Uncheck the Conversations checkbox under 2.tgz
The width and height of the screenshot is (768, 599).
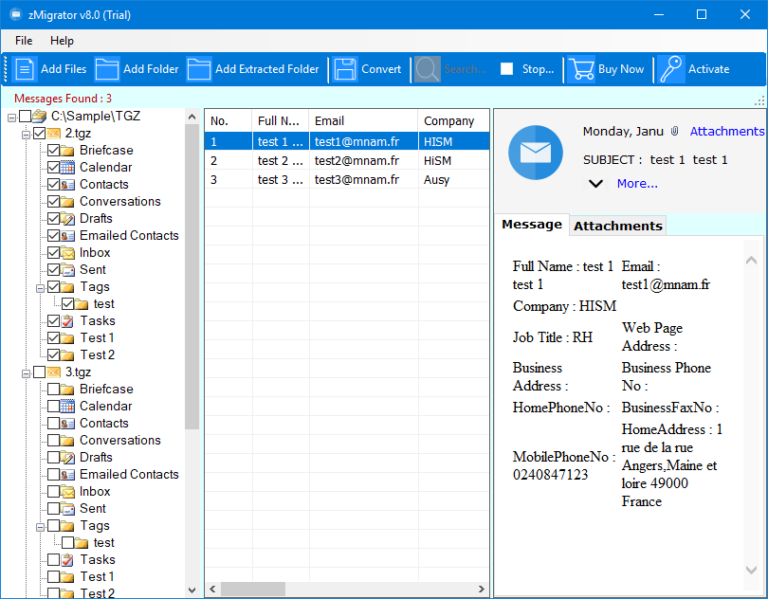(53, 201)
